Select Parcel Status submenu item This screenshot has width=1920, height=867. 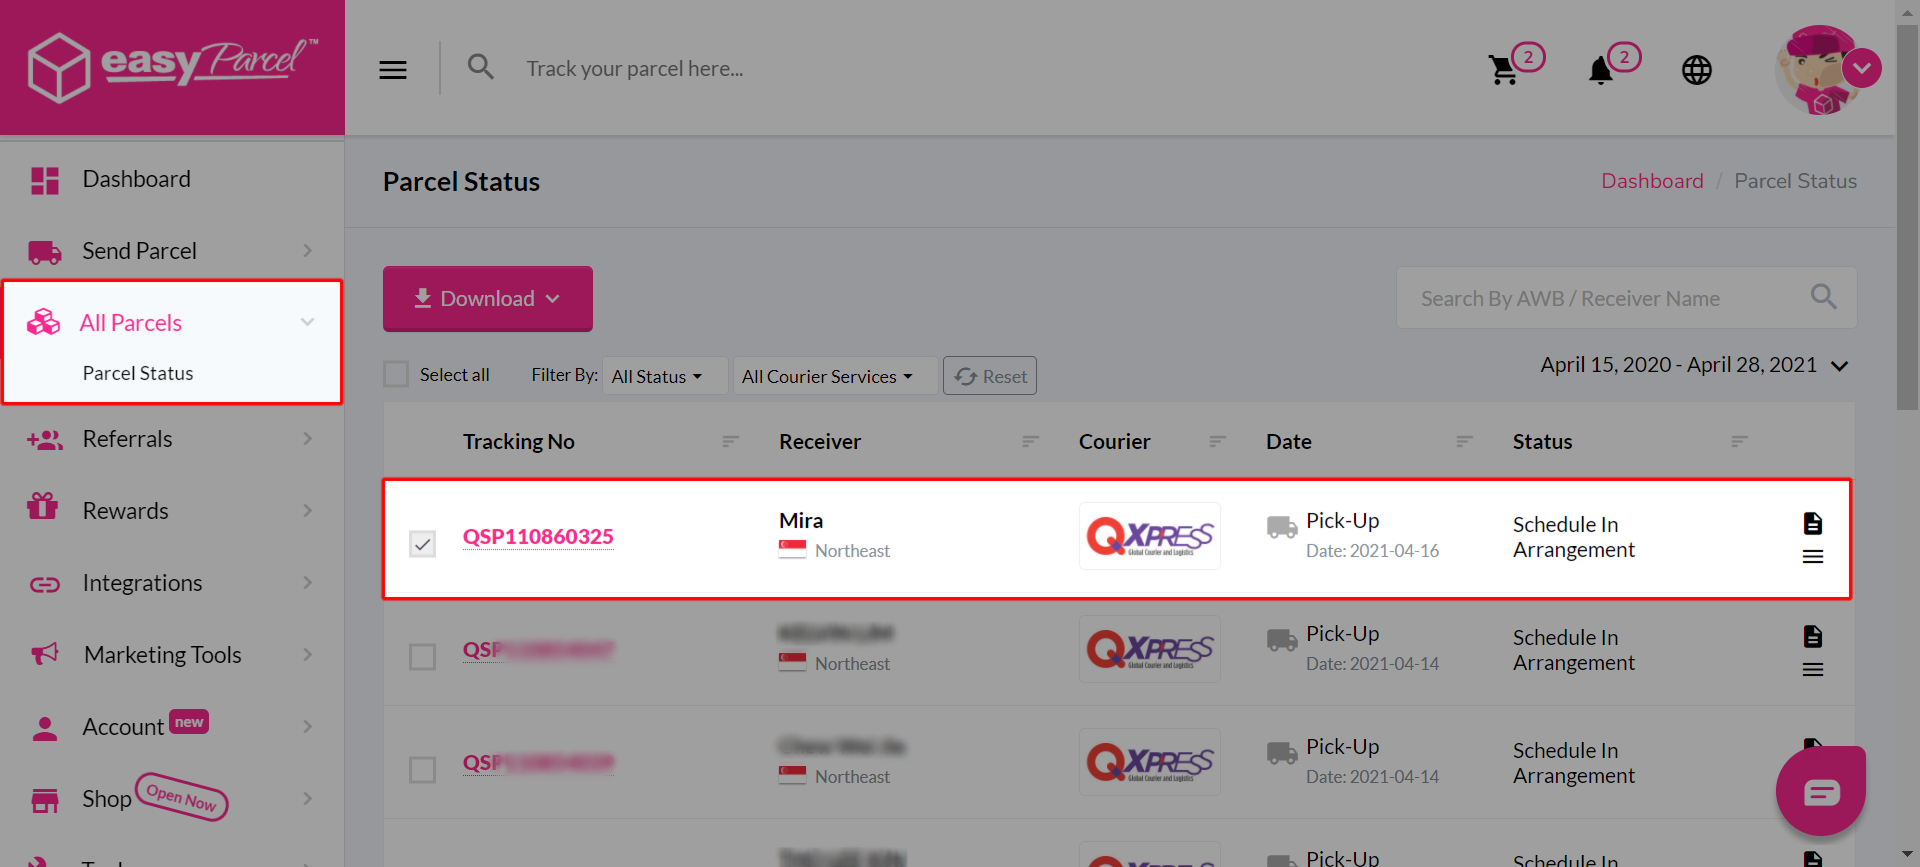coord(138,373)
